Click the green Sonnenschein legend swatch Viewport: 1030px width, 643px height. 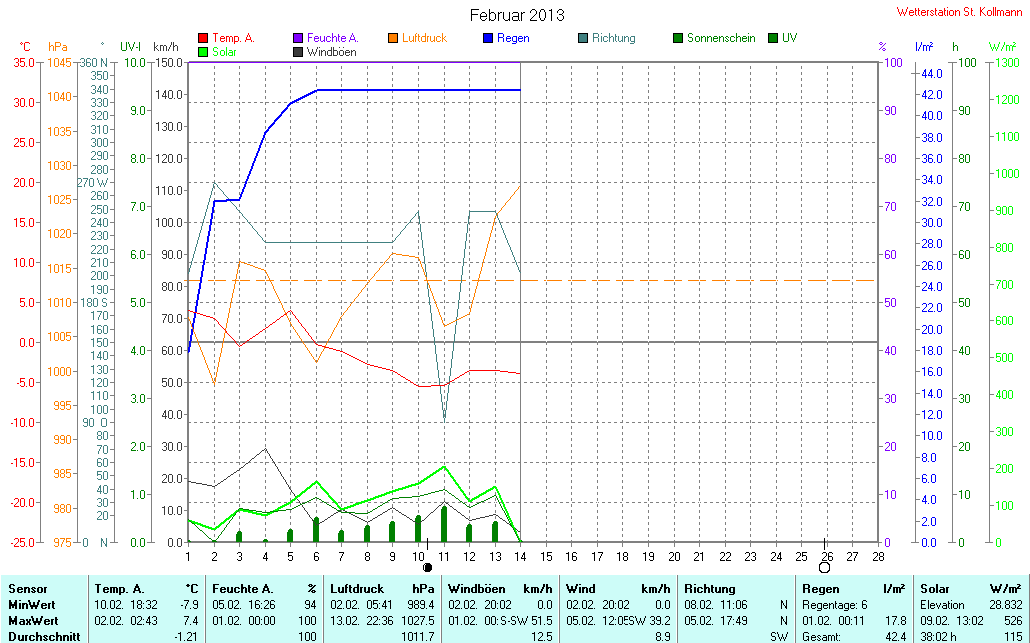679,38
